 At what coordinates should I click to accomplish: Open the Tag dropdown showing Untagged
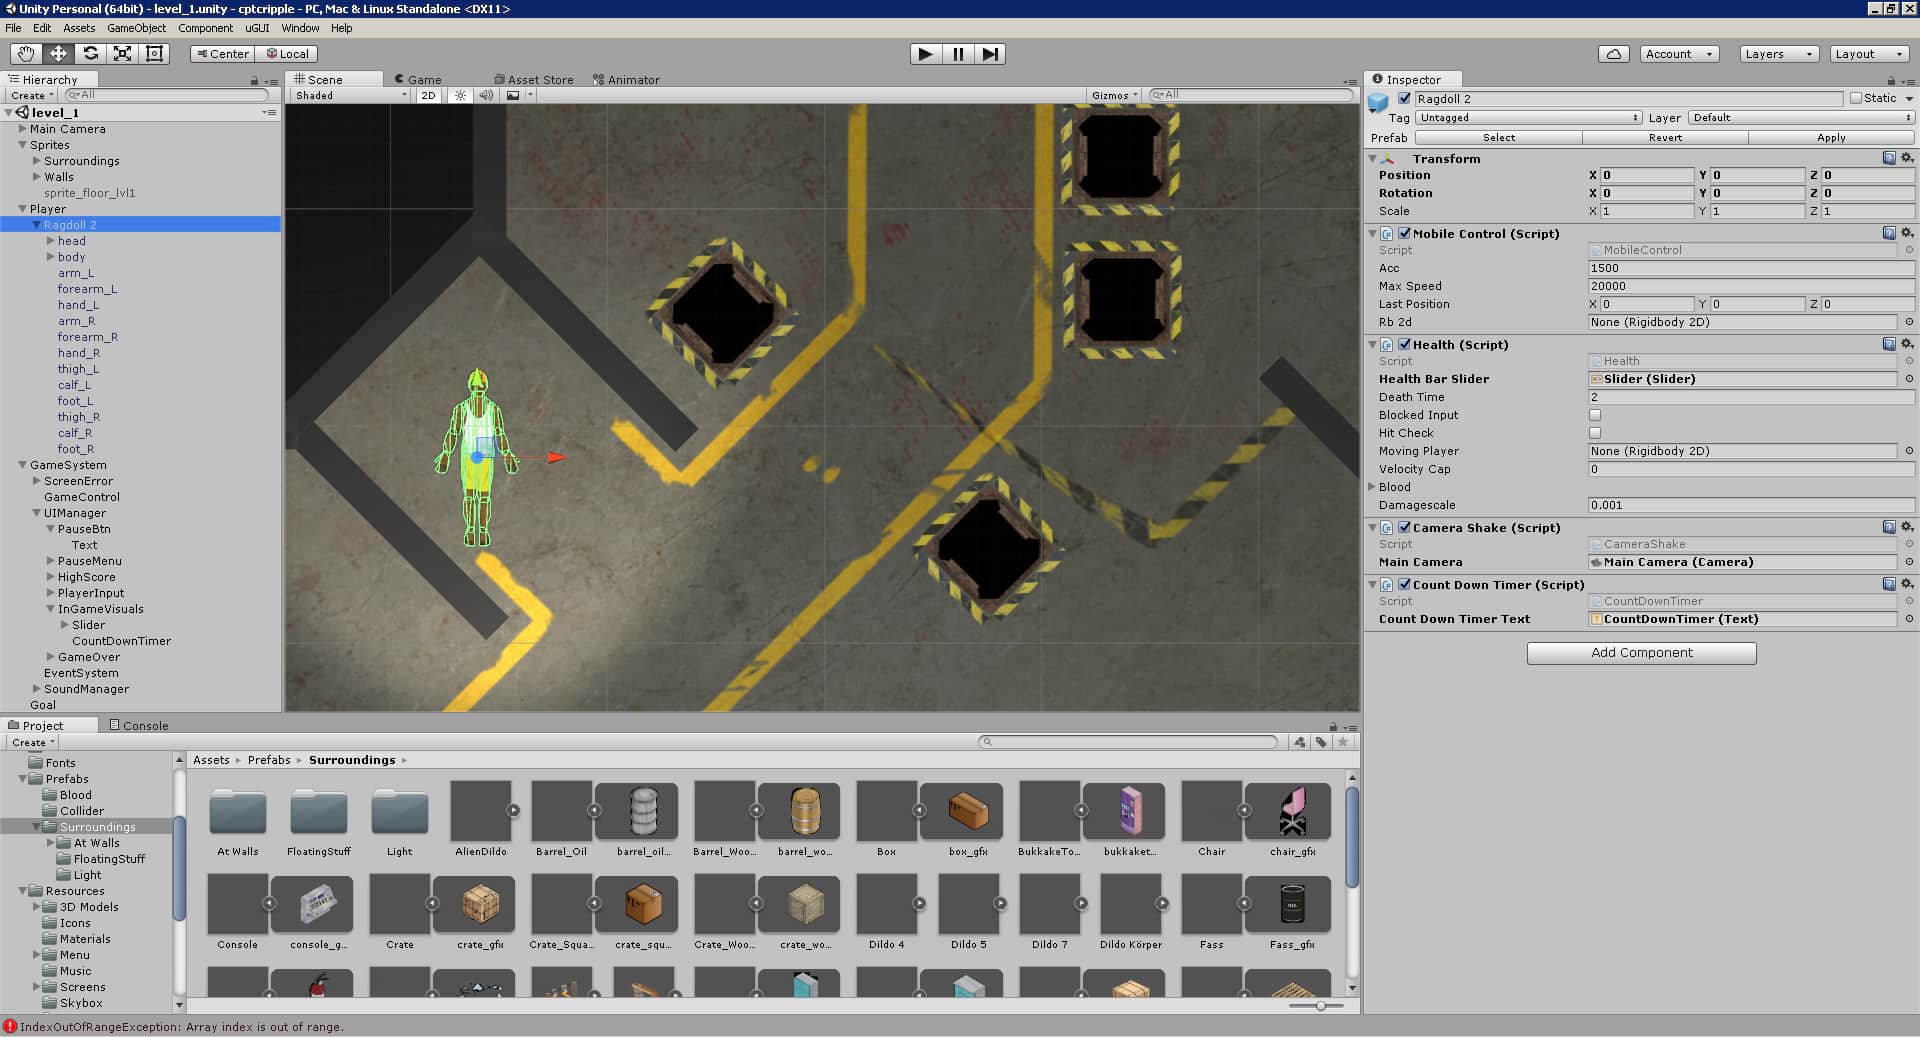point(1528,118)
